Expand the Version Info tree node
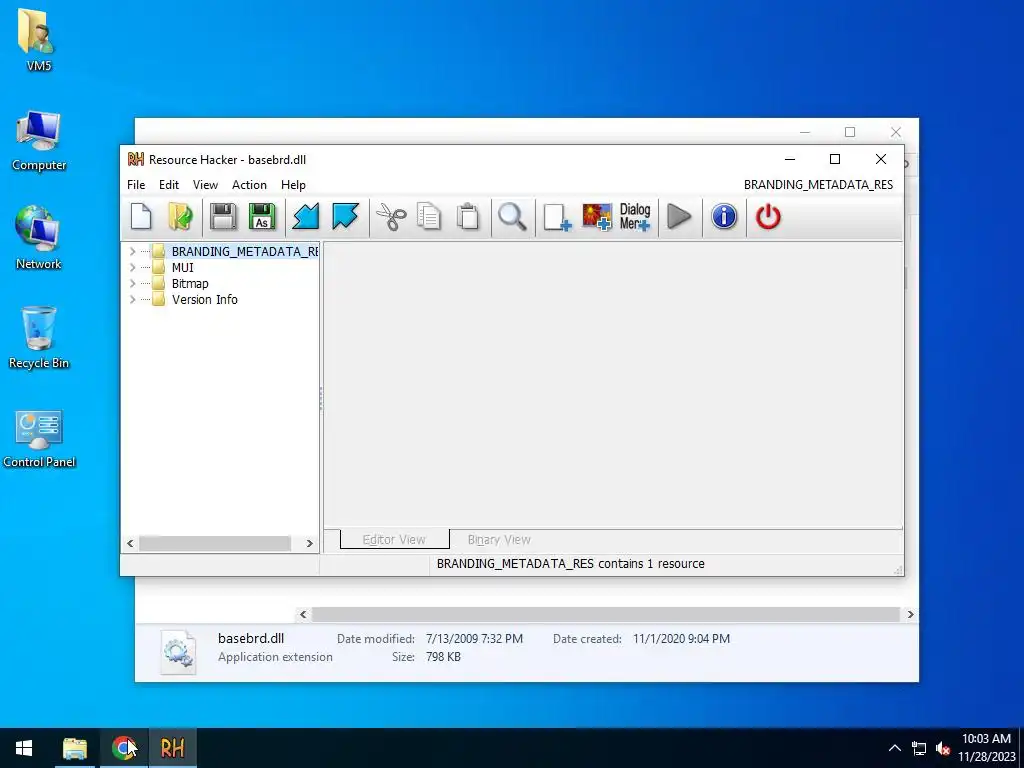This screenshot has width=1024, height=768. pos(133,299)
